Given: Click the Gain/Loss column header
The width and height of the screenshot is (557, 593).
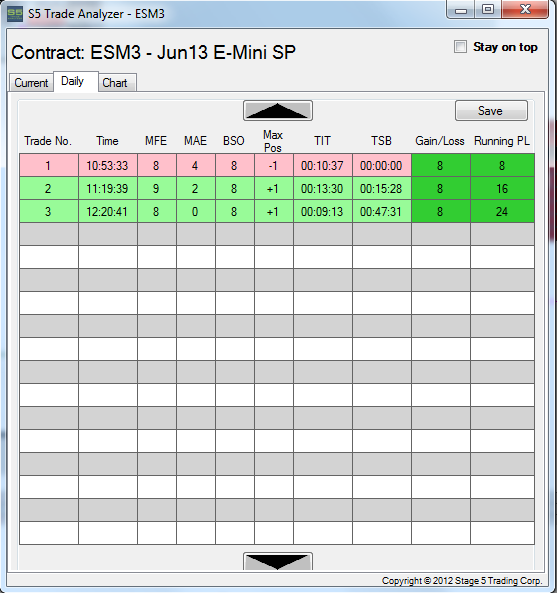Looking at the screenshot, I should (440, 141).
